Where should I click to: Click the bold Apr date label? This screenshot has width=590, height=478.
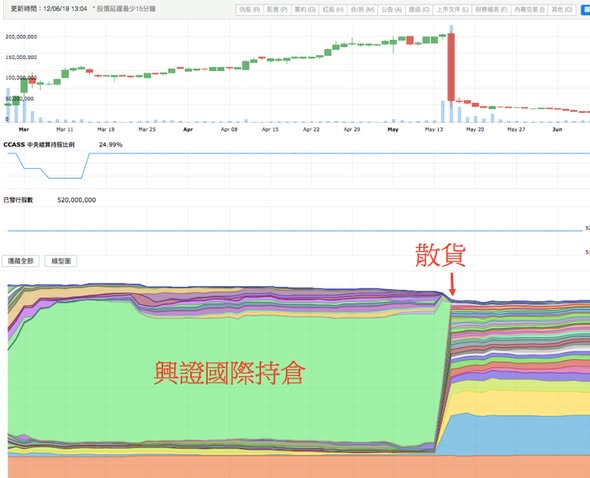[188, 129]
